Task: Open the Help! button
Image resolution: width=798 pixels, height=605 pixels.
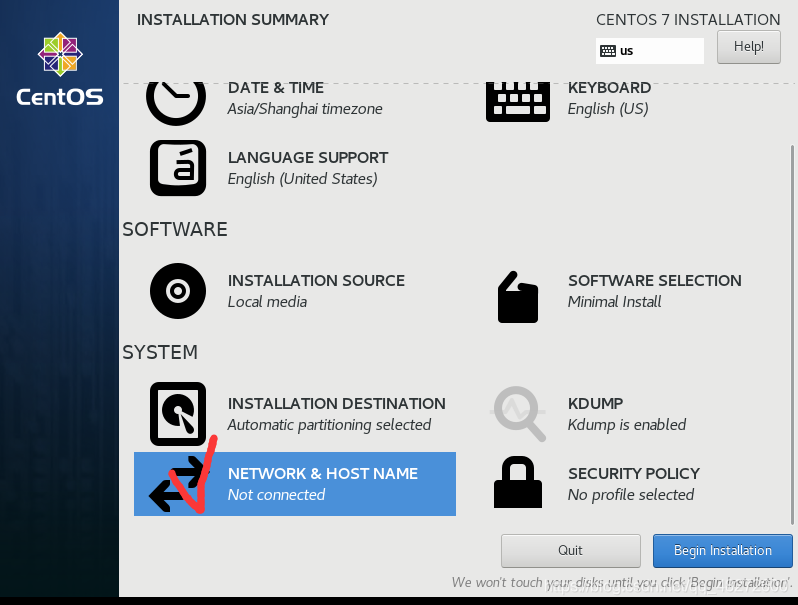Action: [749, 47]
